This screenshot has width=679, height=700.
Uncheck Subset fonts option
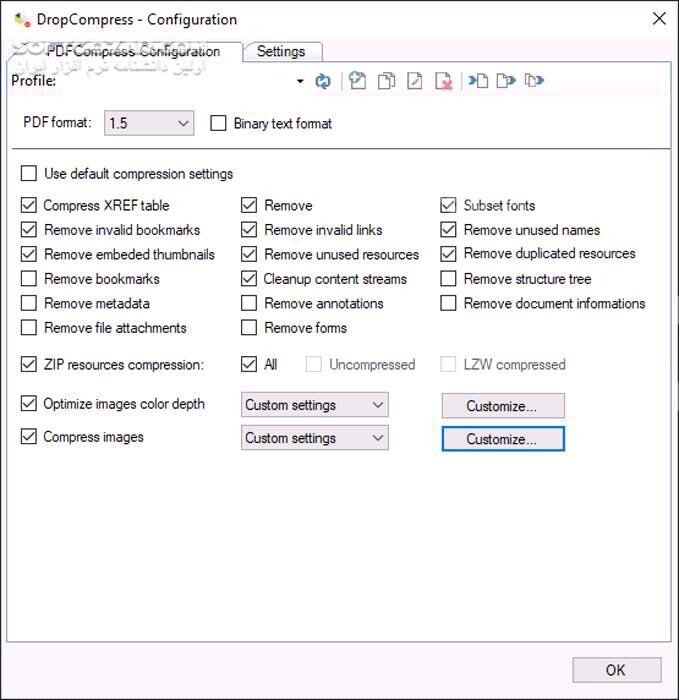click(449, 206)
